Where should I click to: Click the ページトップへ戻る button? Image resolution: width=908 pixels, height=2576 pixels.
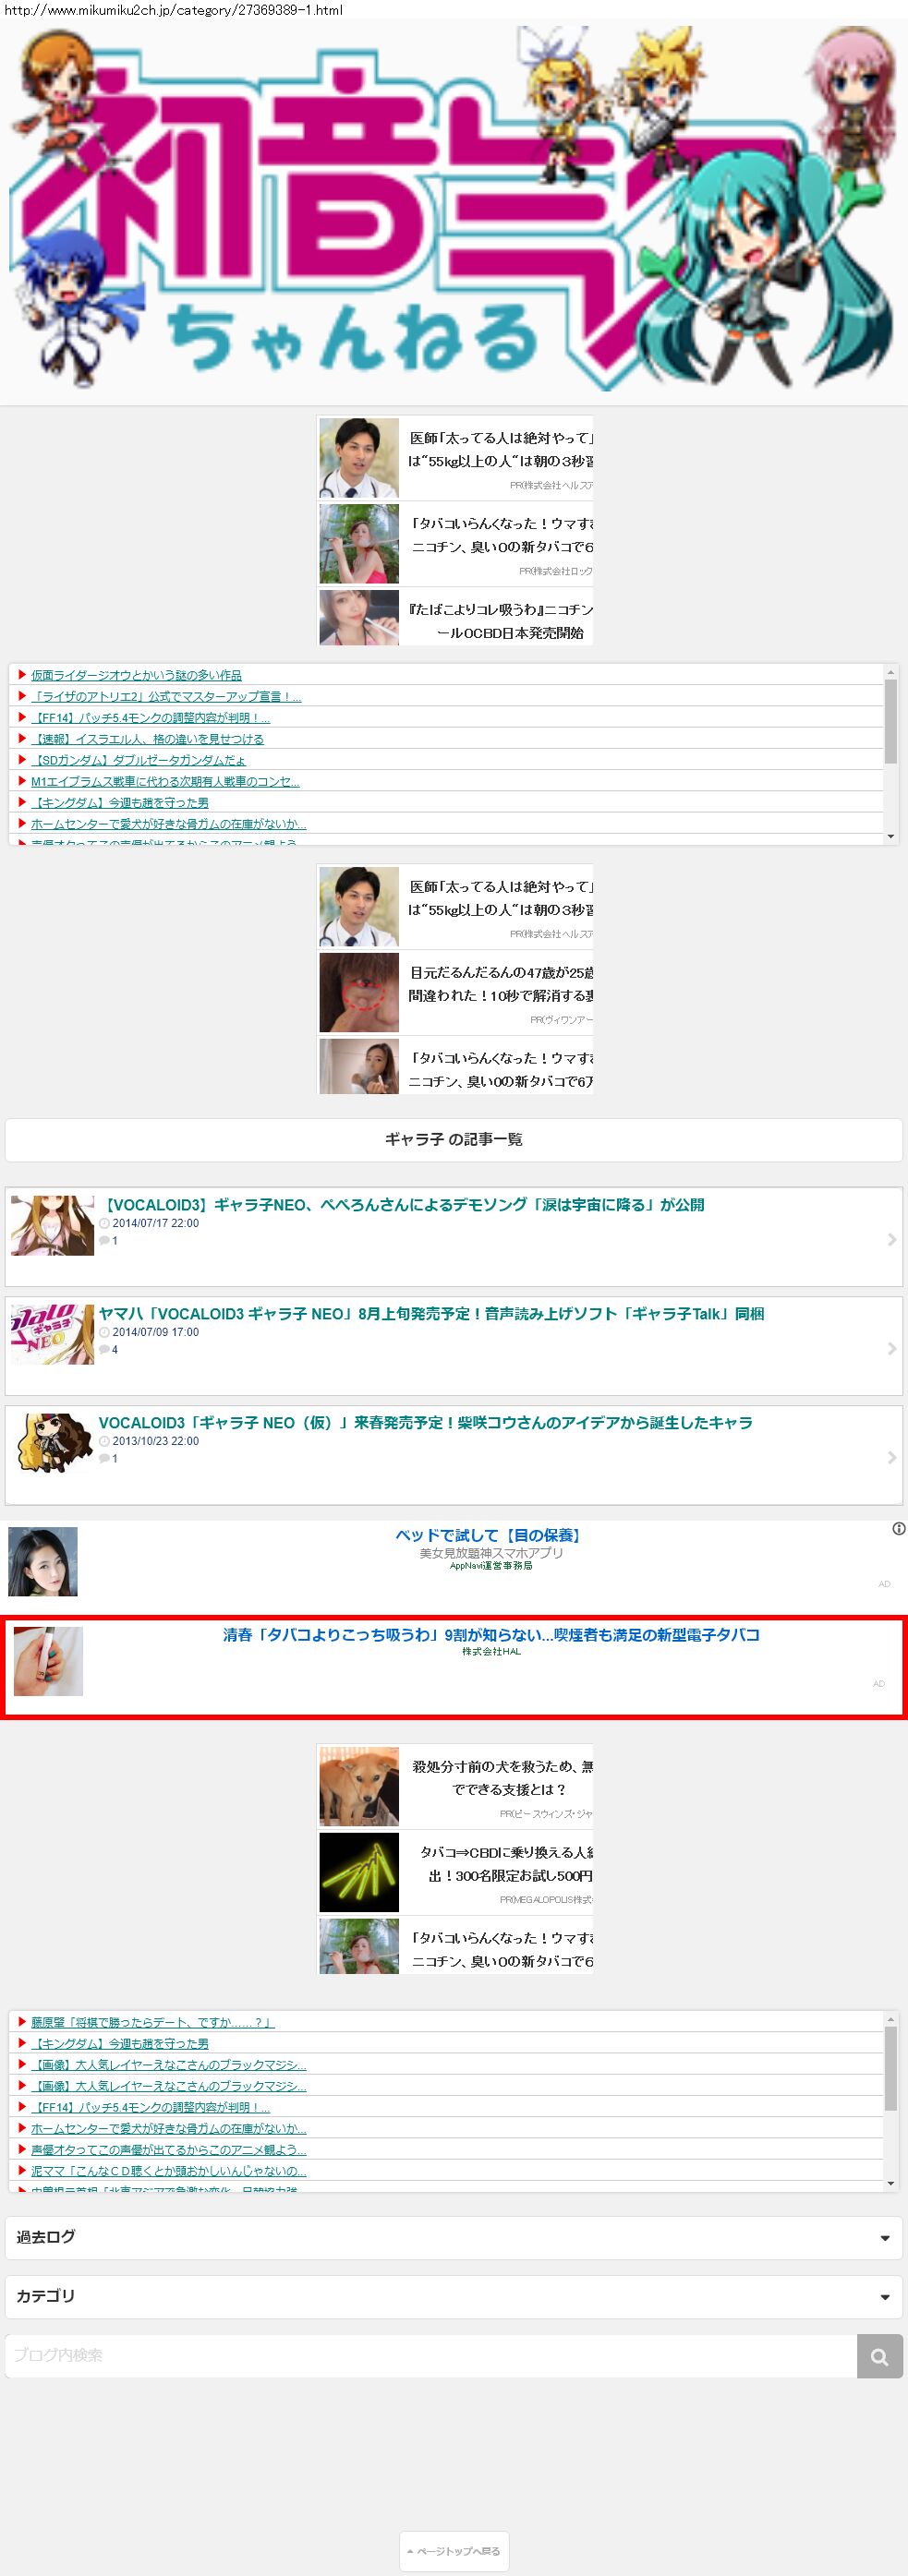tap(454, 2550)
